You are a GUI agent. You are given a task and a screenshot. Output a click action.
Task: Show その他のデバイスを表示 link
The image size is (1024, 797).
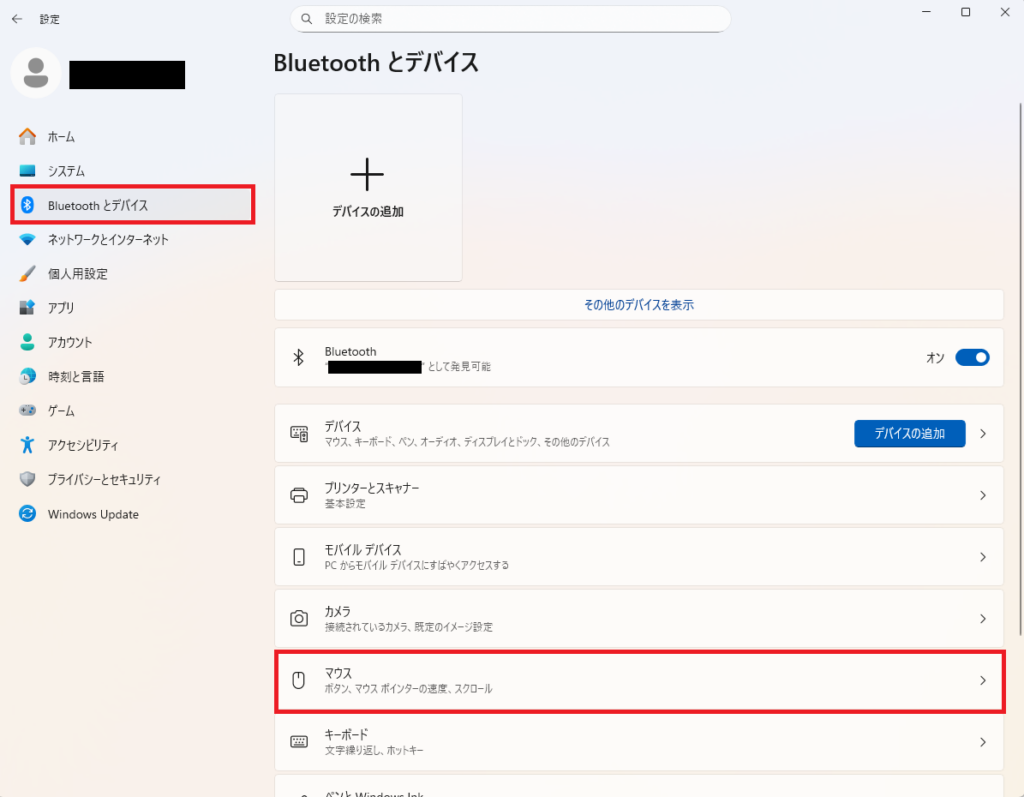click(x=640, y=304)
